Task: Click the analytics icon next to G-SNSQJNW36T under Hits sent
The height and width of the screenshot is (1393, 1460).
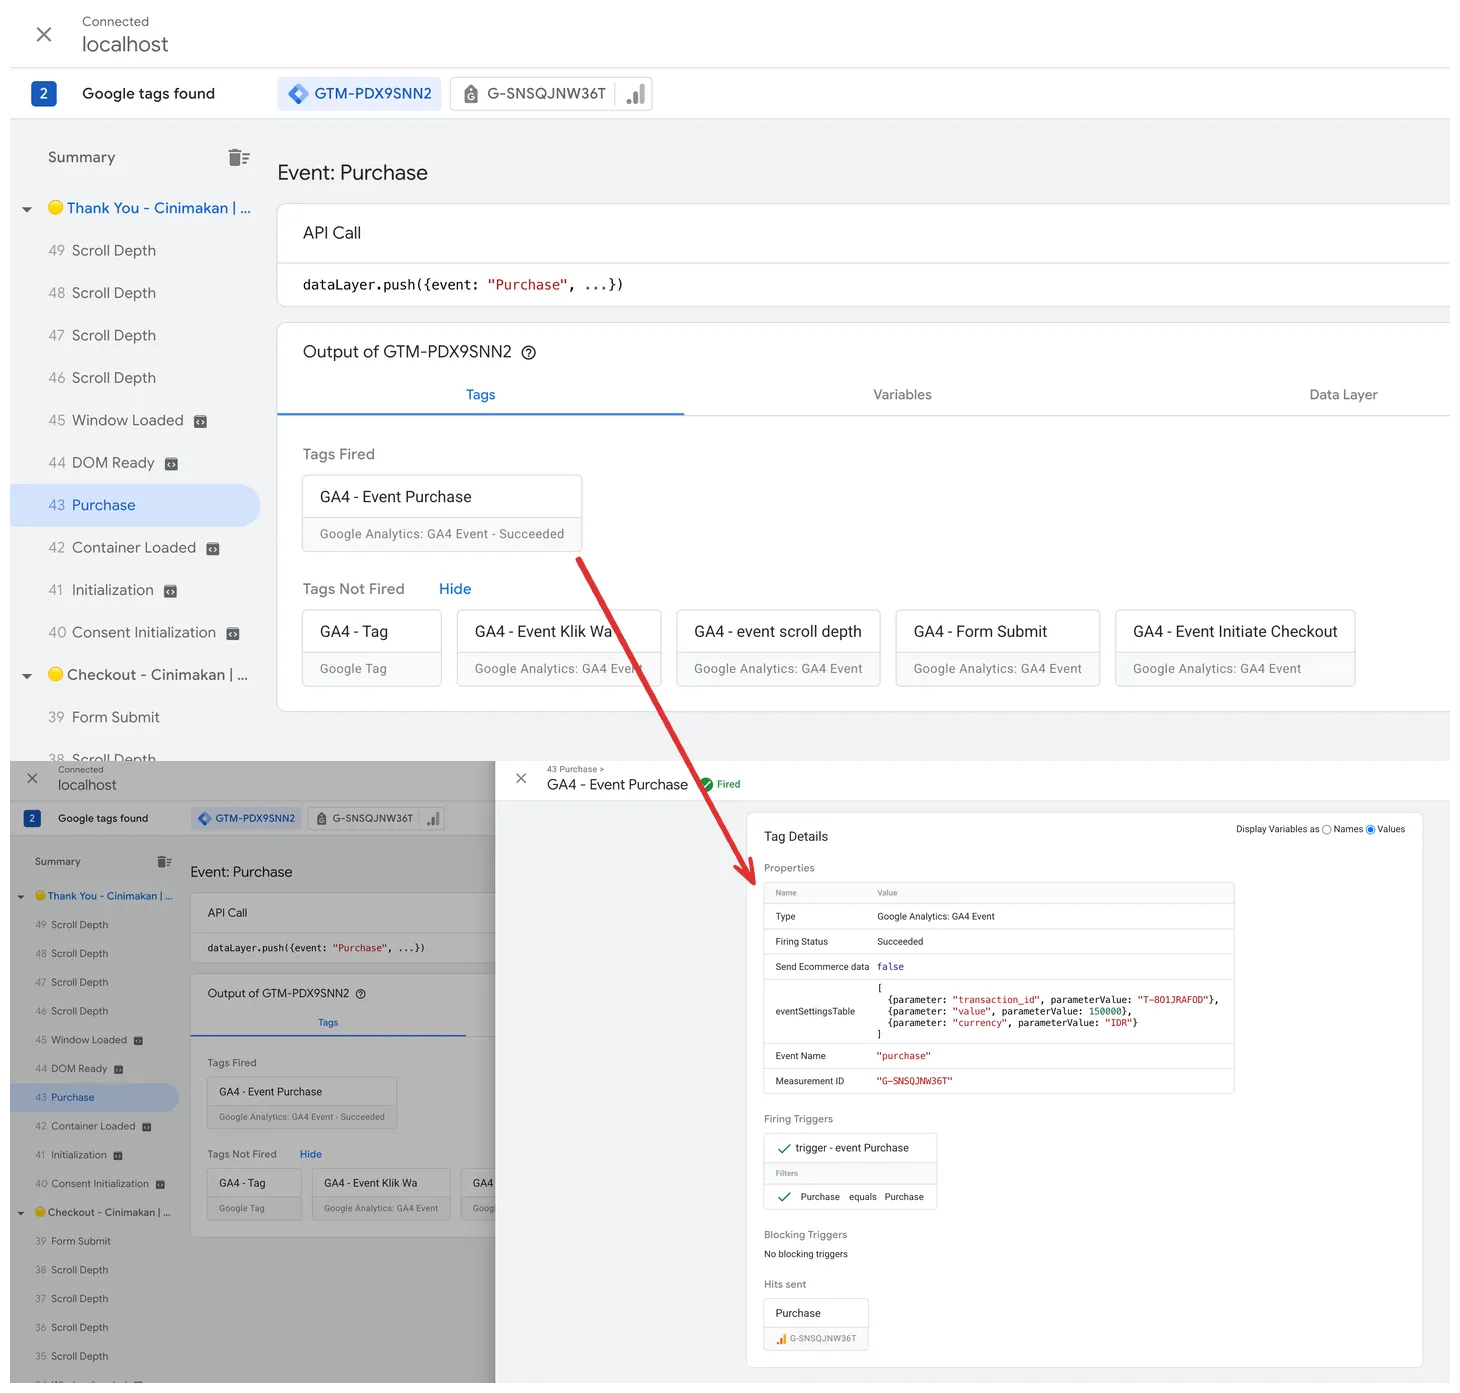Action: [x=781, y=1339]
